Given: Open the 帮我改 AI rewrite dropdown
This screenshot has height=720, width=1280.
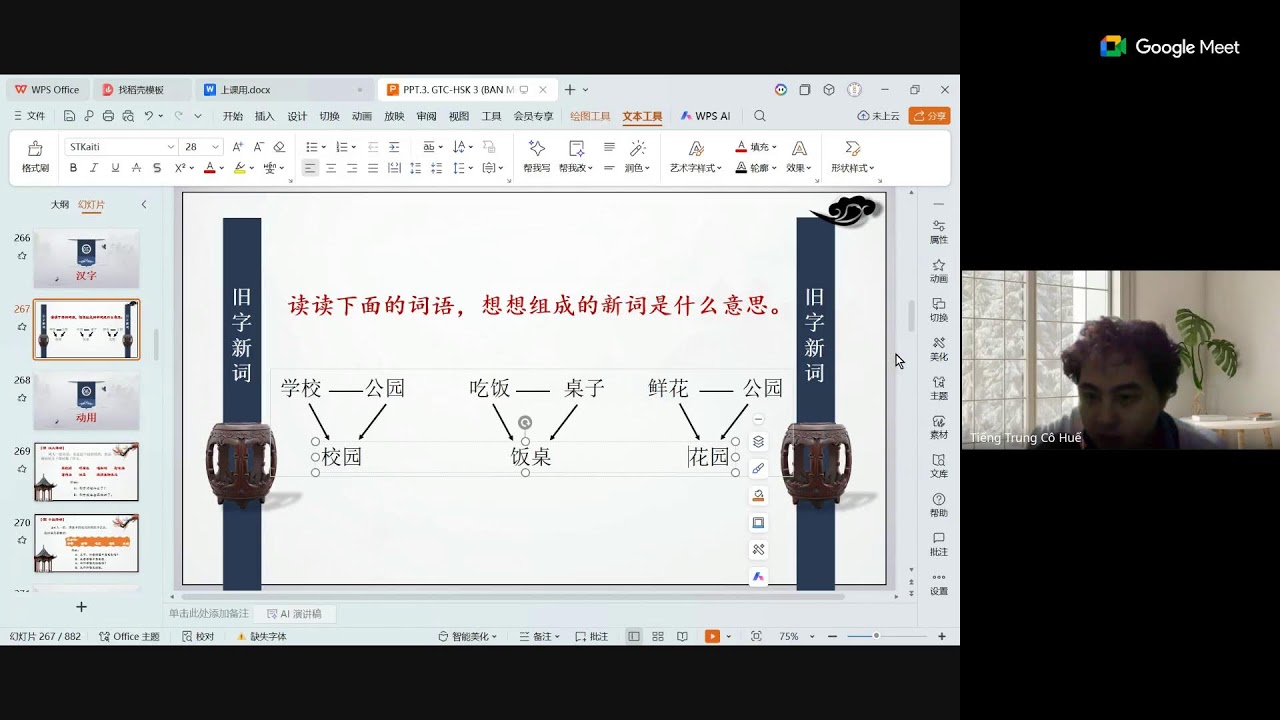Looking at the screenshot, I should coord(575,157).
